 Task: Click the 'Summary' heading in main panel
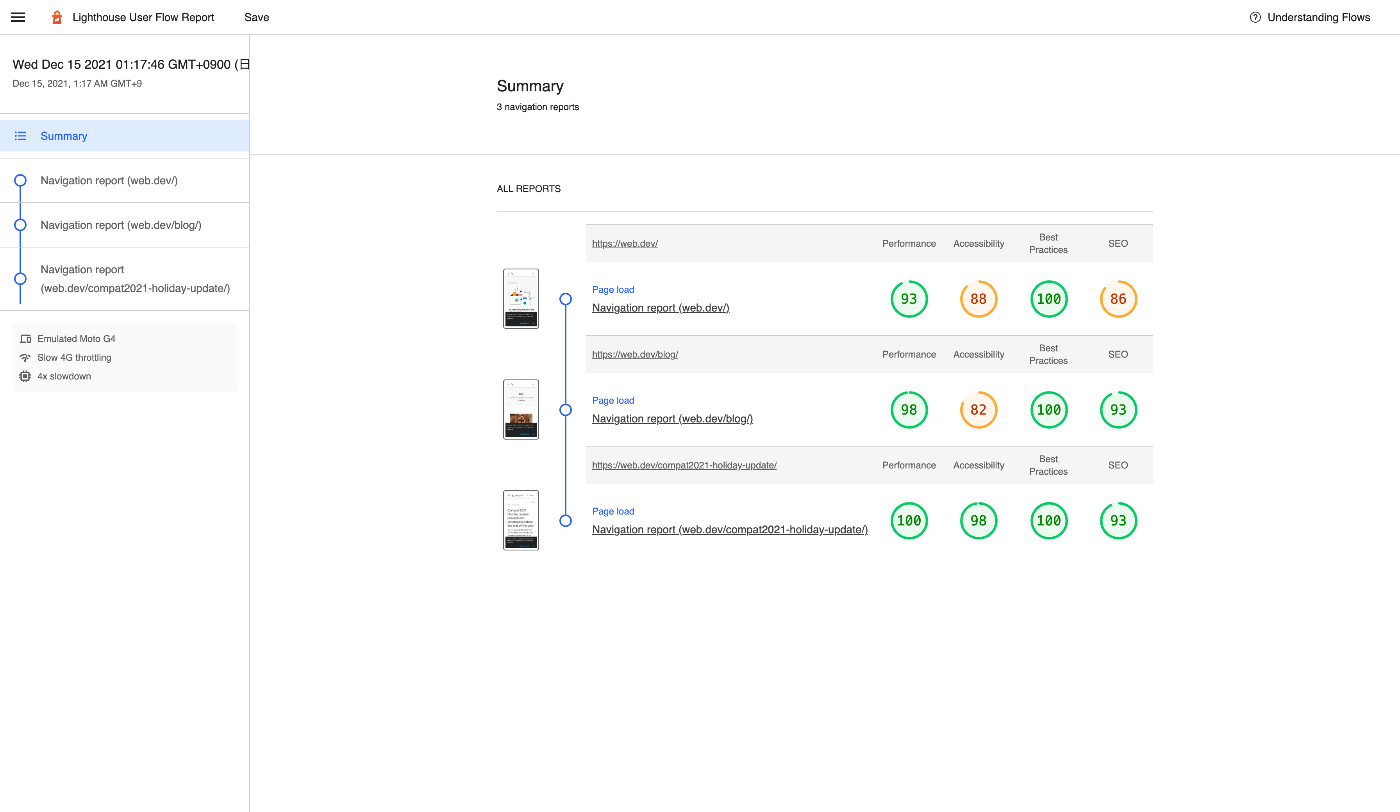tap(530, 86)
